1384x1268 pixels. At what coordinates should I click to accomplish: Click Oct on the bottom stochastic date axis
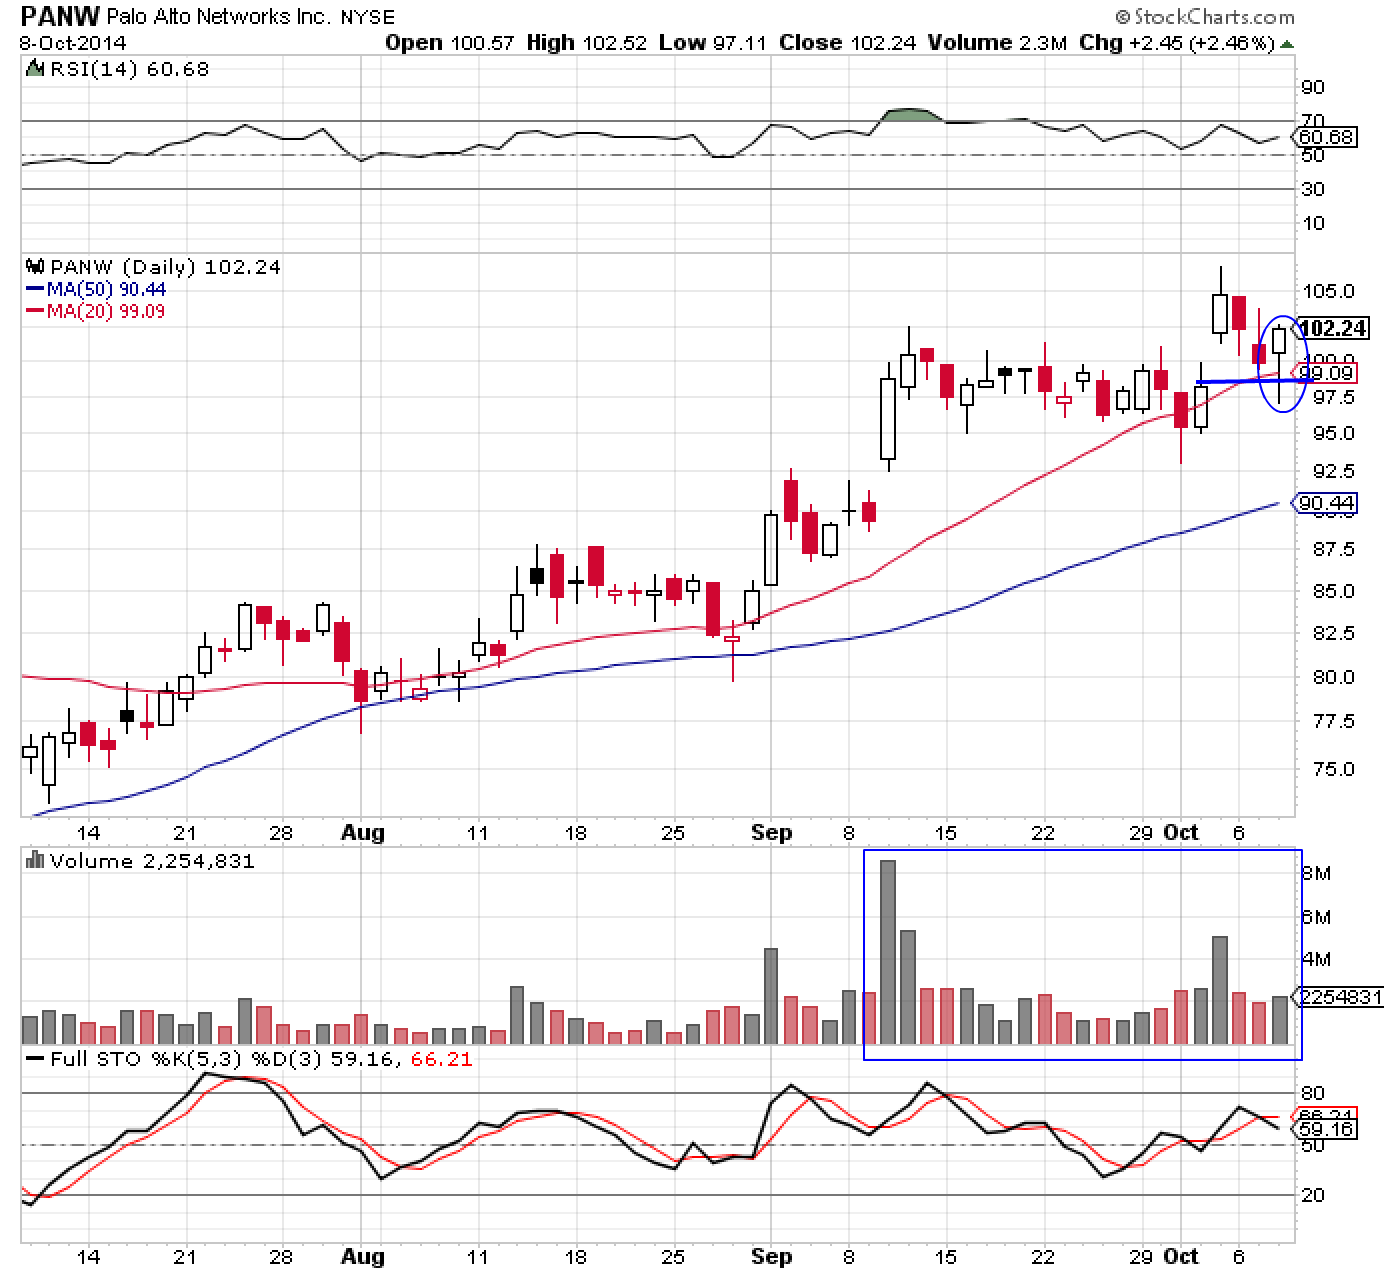[x=1182, y=1256]
